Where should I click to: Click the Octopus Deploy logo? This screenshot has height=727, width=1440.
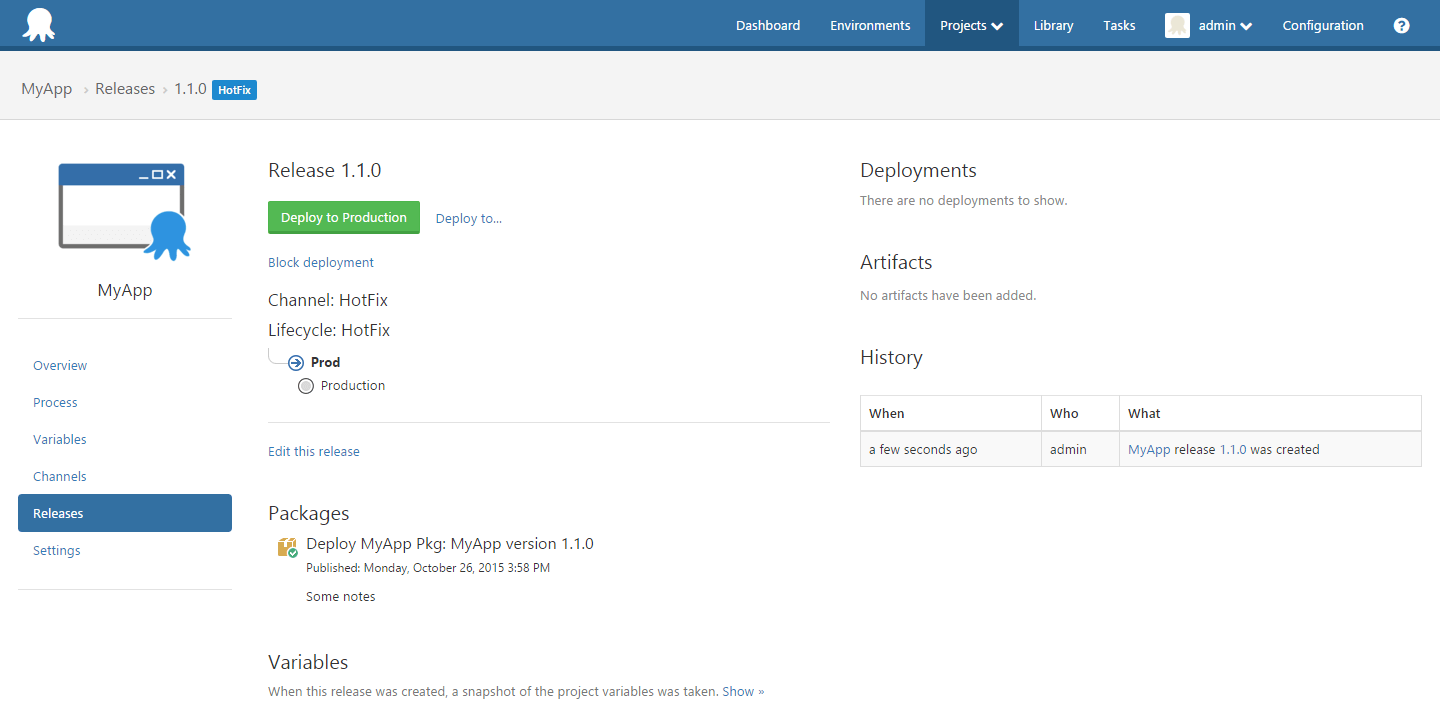38,25
